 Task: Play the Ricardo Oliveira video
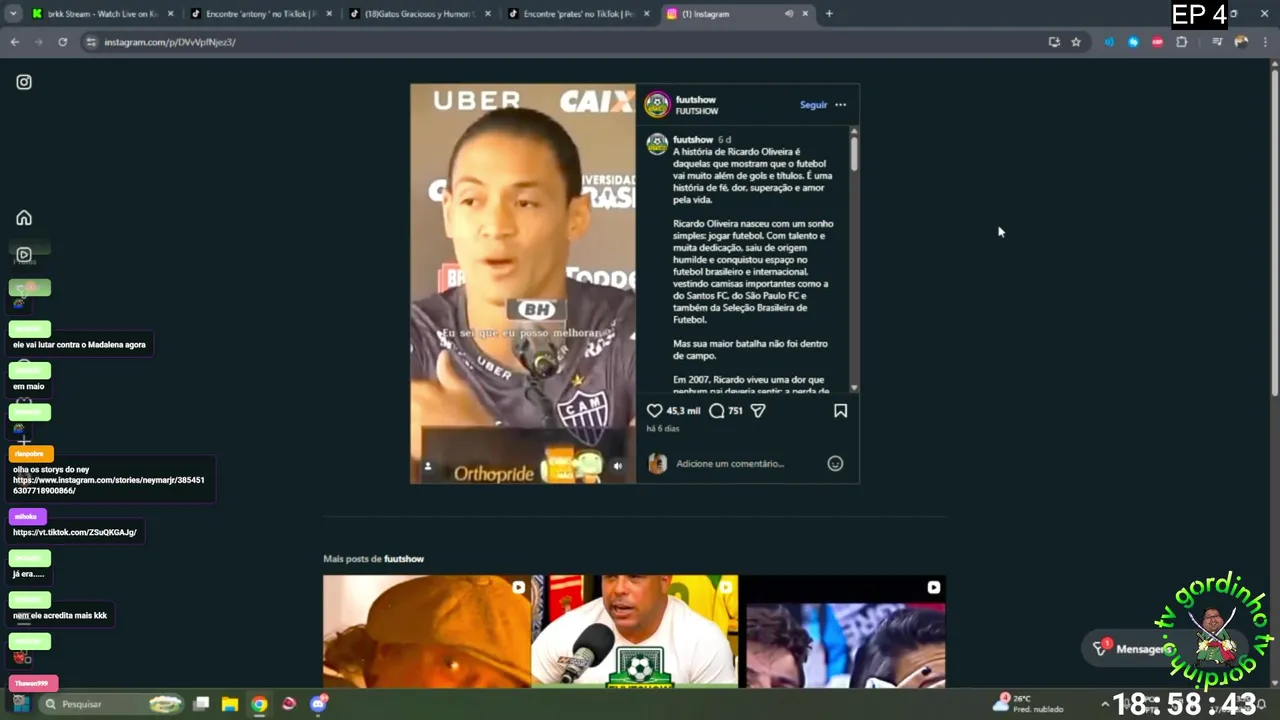523,284
